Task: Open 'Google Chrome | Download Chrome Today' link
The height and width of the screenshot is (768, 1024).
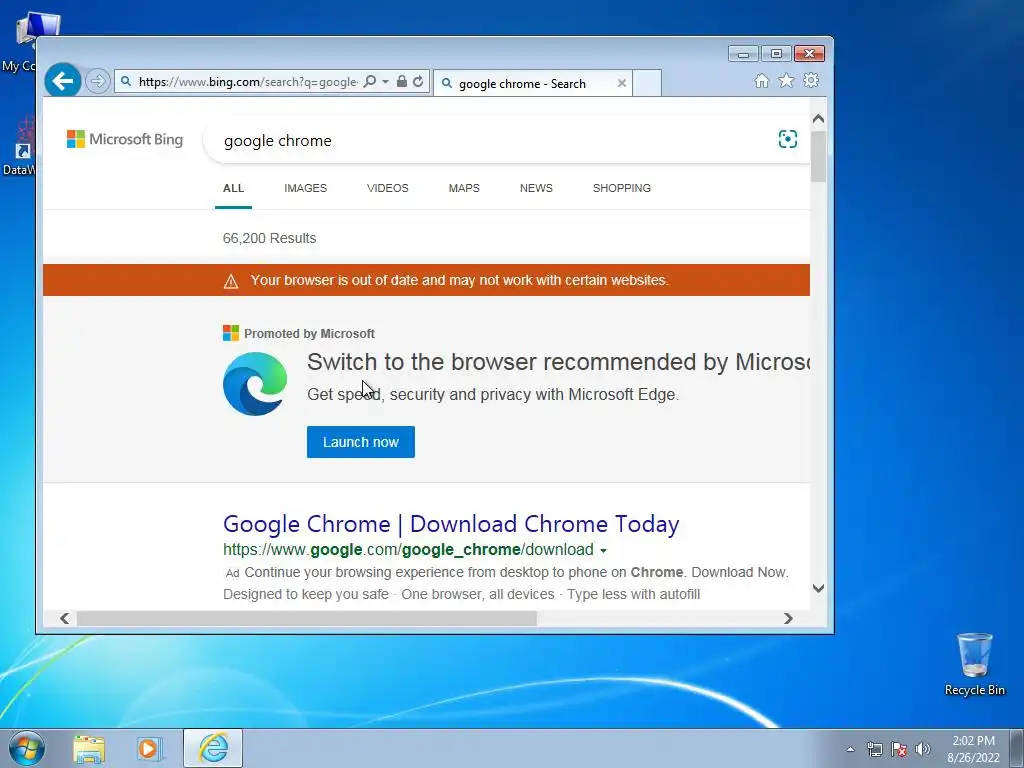Action: point(451,524)
